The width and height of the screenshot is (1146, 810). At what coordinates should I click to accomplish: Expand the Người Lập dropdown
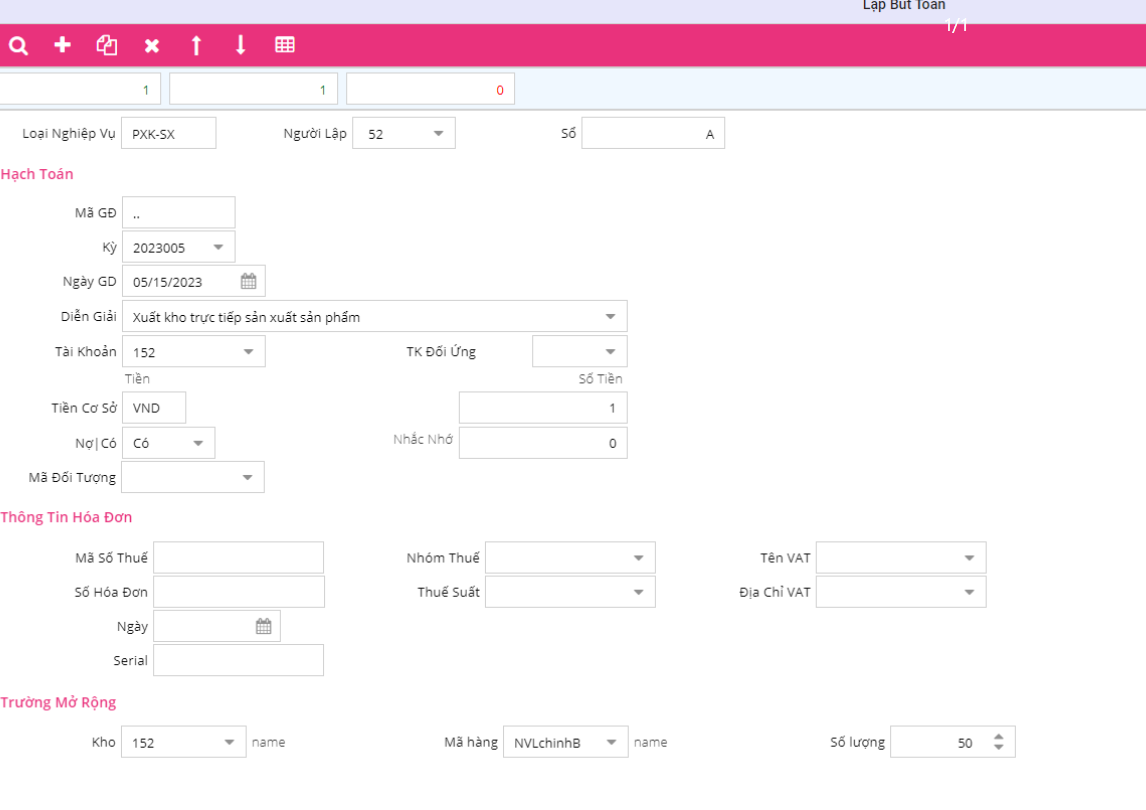[x=438, y=134]
